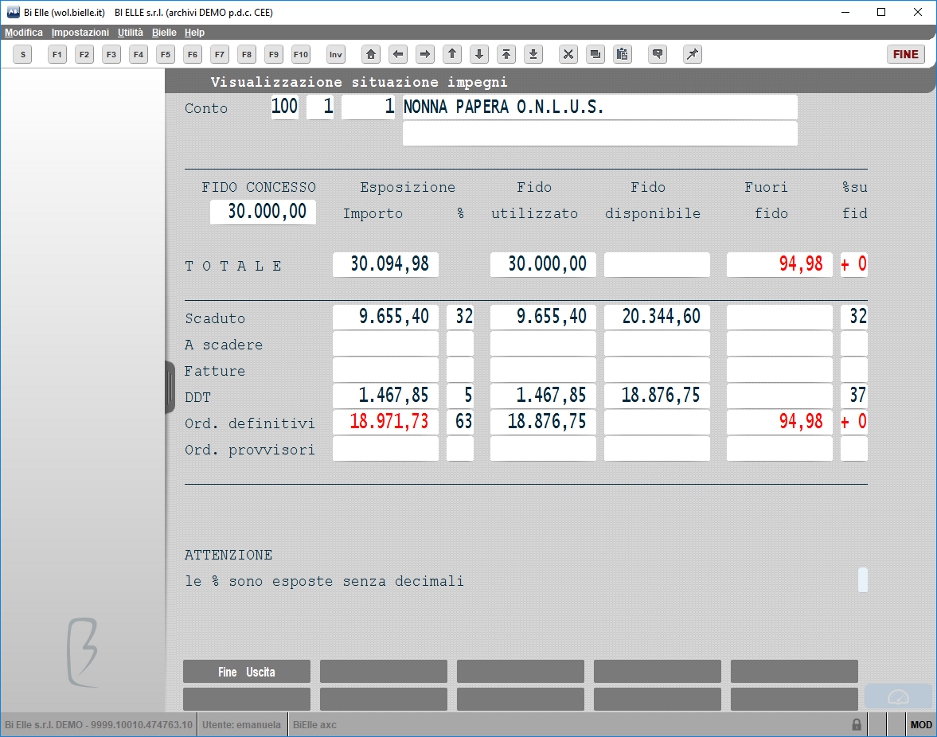Click the NONNA PAPERA O.N.L.U.S. name field
This screenshot has width=937, height=737.
(600, 107)
